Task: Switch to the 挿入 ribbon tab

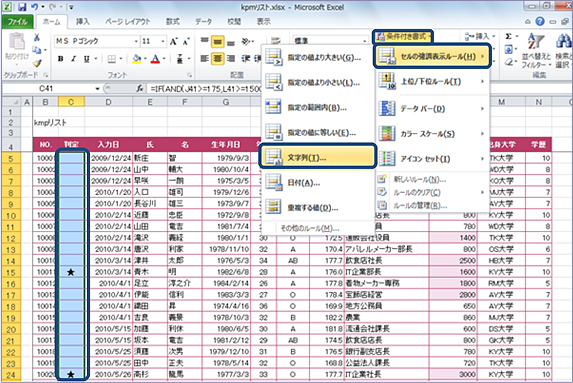Action: coord(83,22)
